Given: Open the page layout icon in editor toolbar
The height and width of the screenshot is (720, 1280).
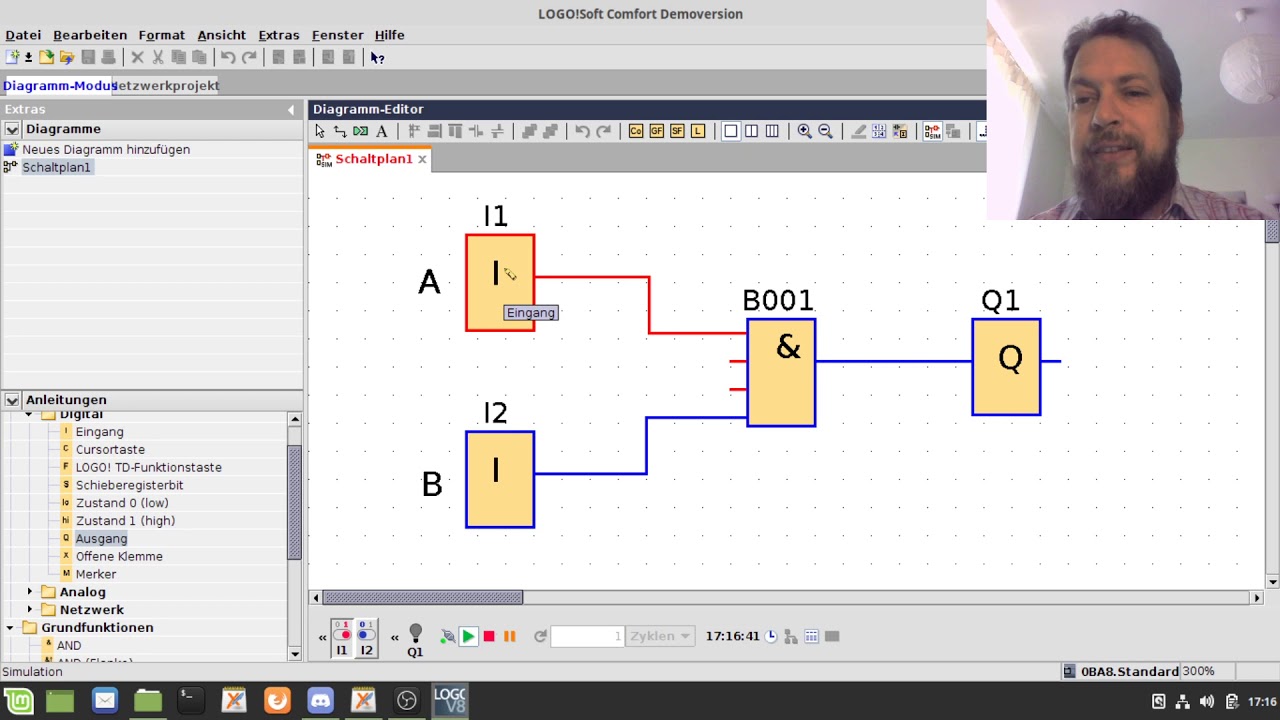Looking at the screenshot, I should [x=879, y=131].
